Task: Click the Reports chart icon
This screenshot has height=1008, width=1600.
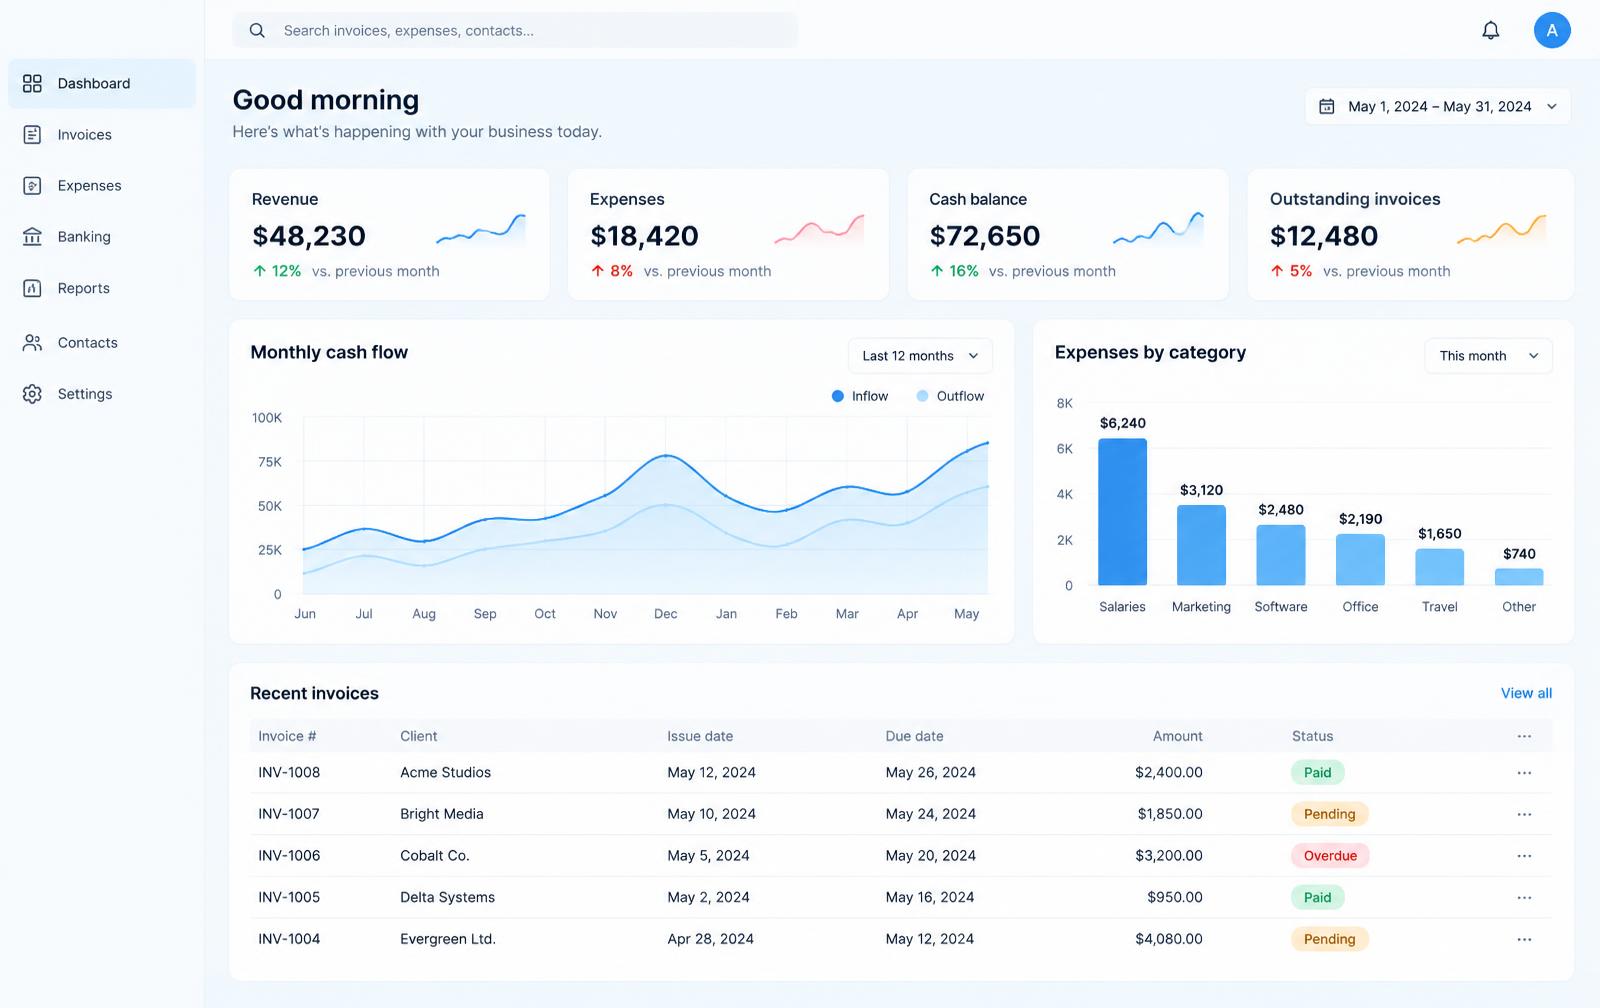Action: tap(32, 288)
